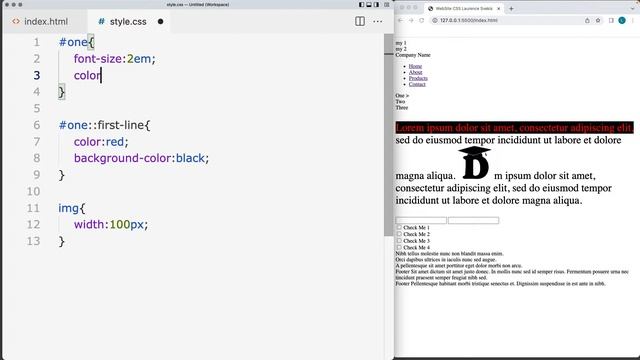Screen dimensions: 640x360
Task: Click the second text input on webpage
Action: pyautogui.click(x=473, y=220)
